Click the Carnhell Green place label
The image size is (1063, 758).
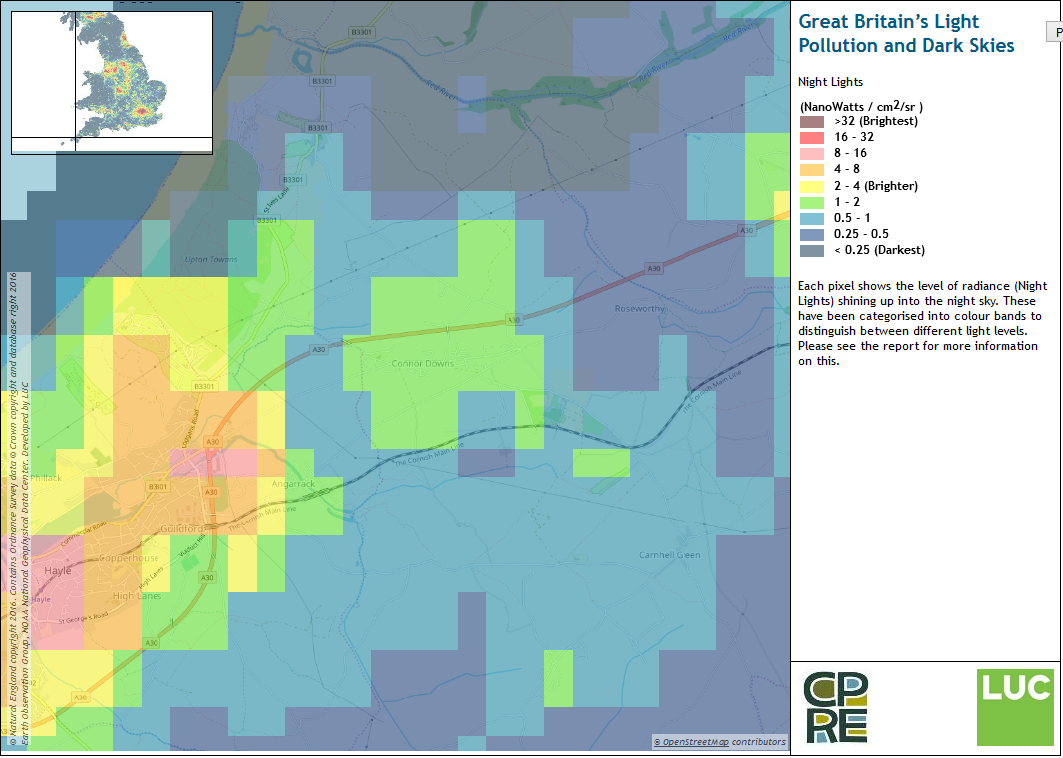click(x=670, y=555)
